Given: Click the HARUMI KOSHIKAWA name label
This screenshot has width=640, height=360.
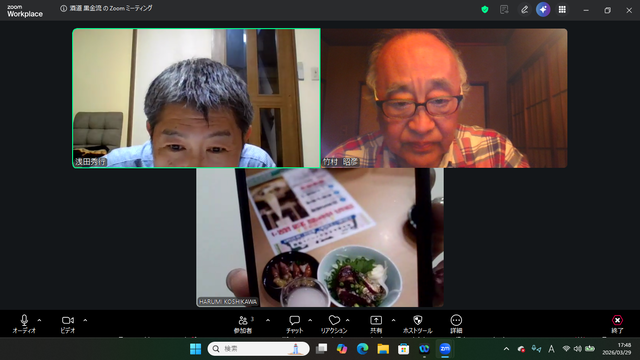Looking at the screenshot, I should 228,302.
